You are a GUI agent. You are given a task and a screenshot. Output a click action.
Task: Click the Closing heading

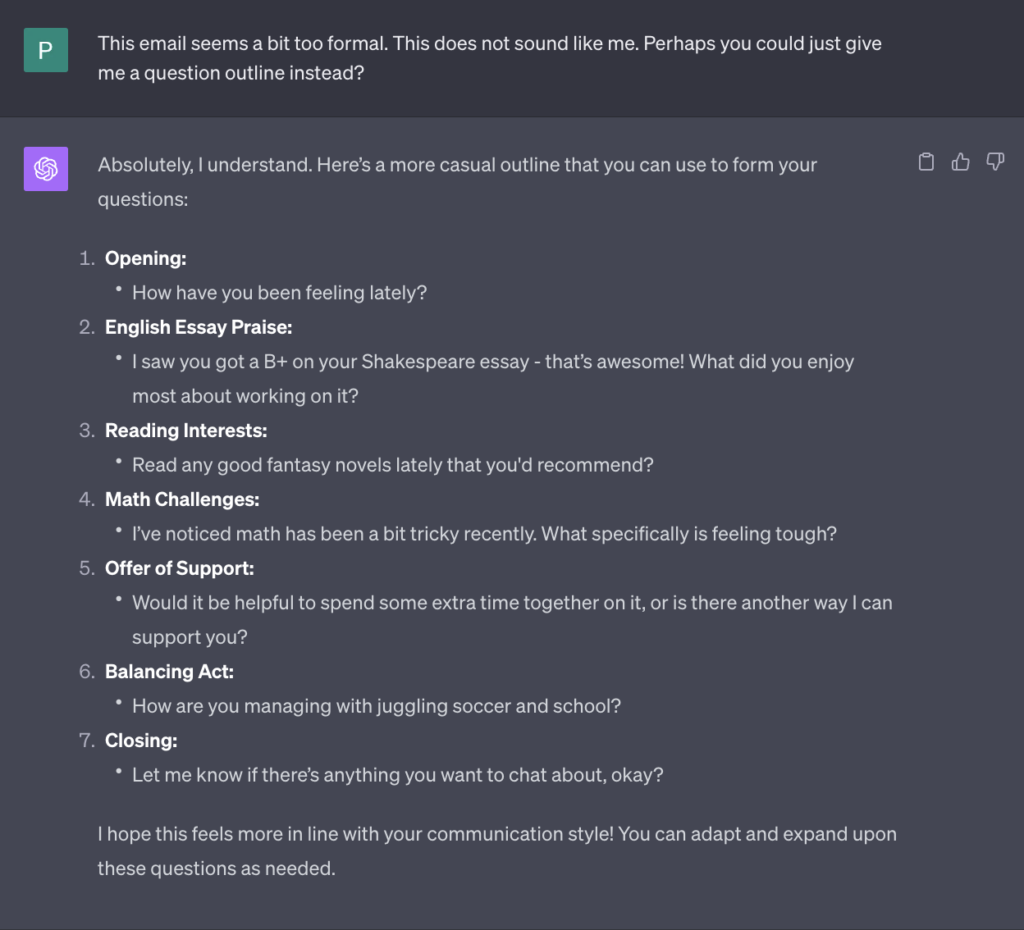coord(141,741)
